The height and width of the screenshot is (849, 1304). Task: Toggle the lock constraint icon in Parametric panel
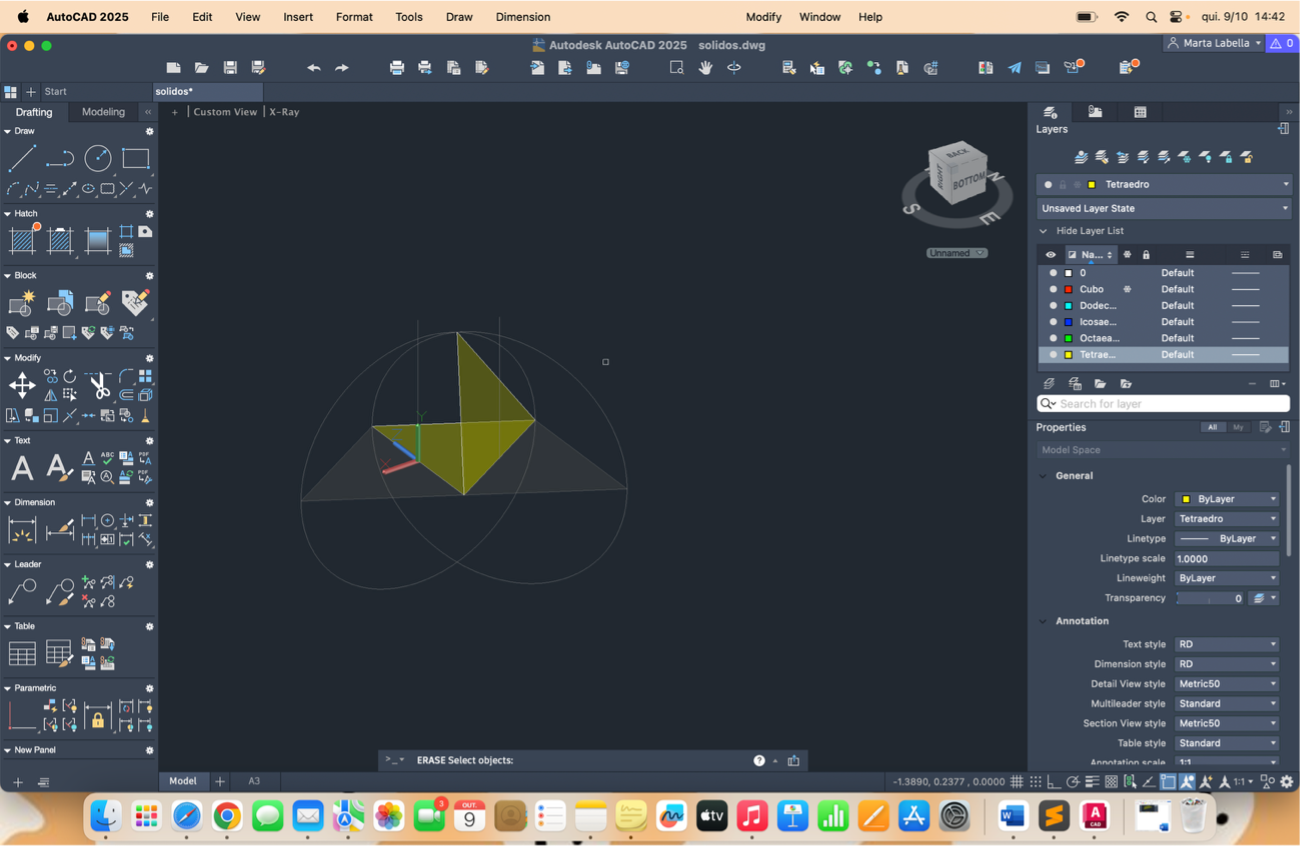98,715
